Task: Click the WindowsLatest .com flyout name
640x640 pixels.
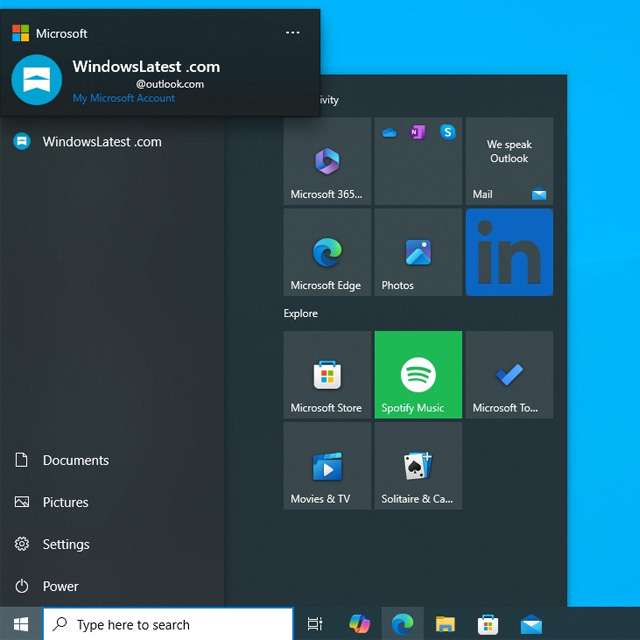Action: click(x=146, y=67)
